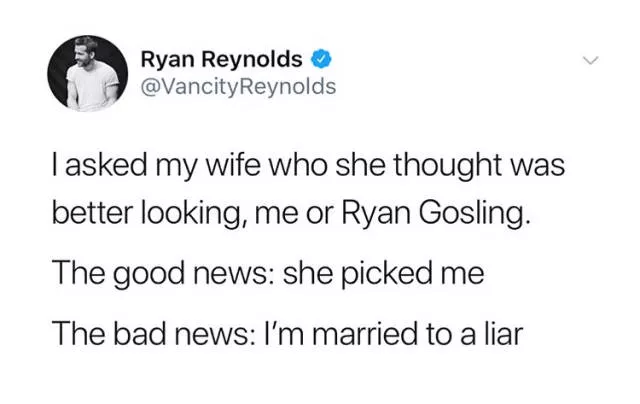The width and height of the screenshot is (640, 404).
Task: Select the line "The good news: she picked me"
Action: click(267, 273)
